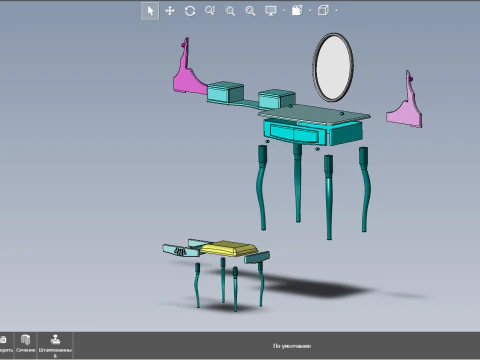Select the leftmost small shelf box
The image size is (480, 360).
click(x=225, y=92)
